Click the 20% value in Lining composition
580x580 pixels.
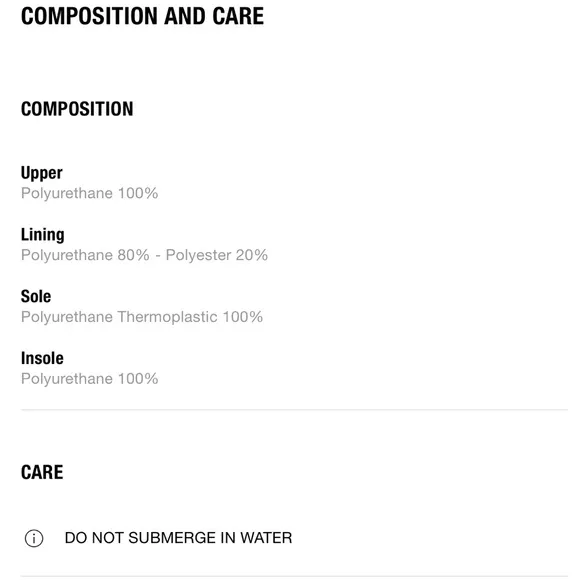(252, 255)
